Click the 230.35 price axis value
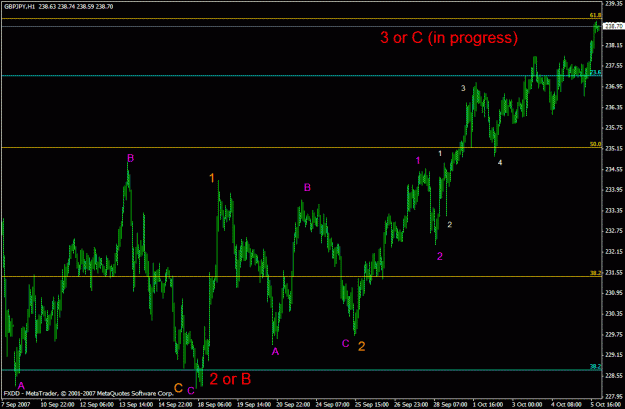Image resolution: width=625 pixels, height=409 pixels. click(614, 314)
